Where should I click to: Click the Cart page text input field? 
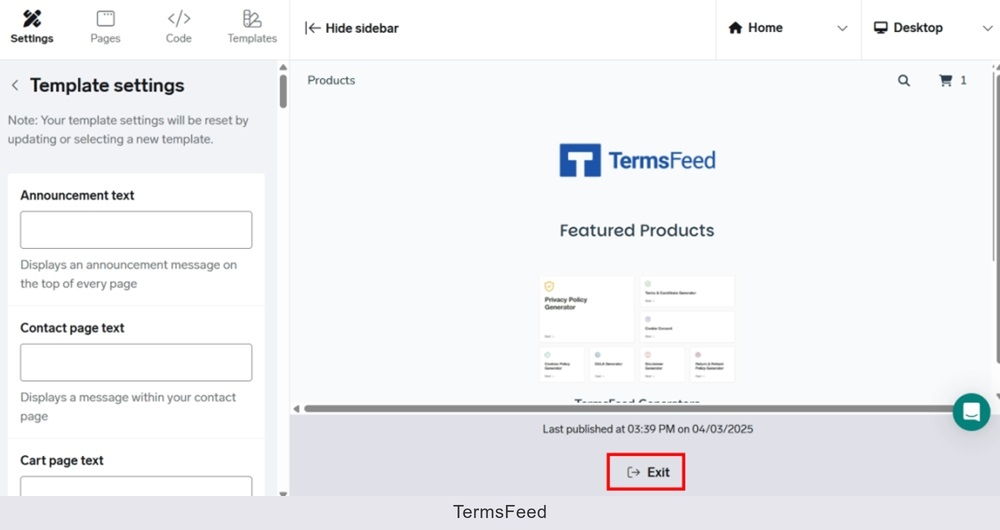coord(136,485)
